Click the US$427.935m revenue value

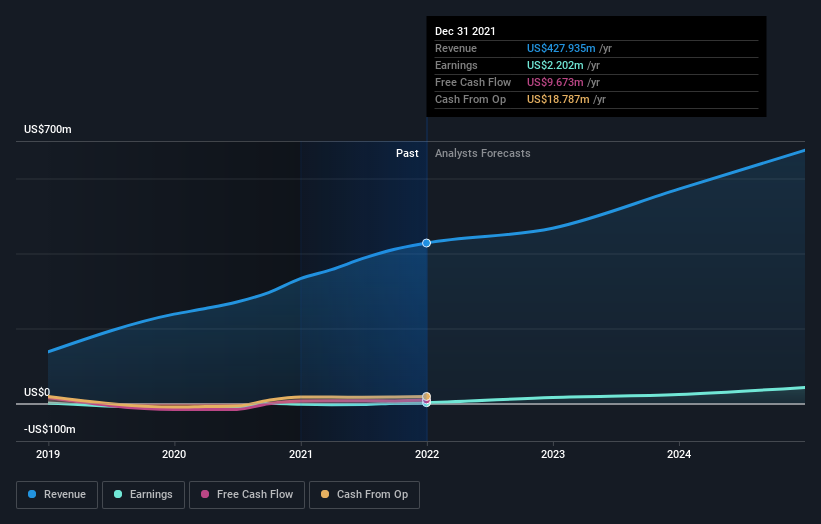point(561,48)
